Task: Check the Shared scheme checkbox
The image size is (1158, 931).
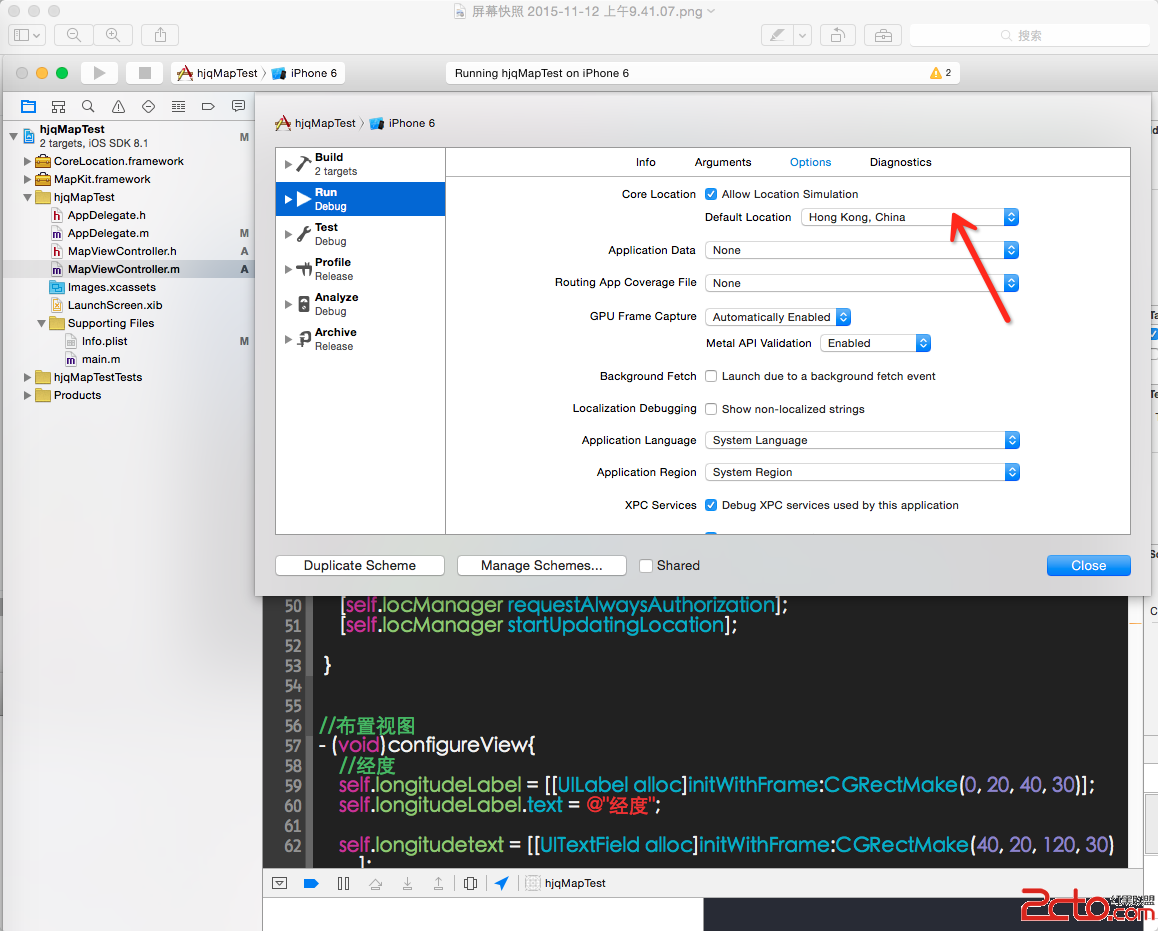Action: coord(646,566)
